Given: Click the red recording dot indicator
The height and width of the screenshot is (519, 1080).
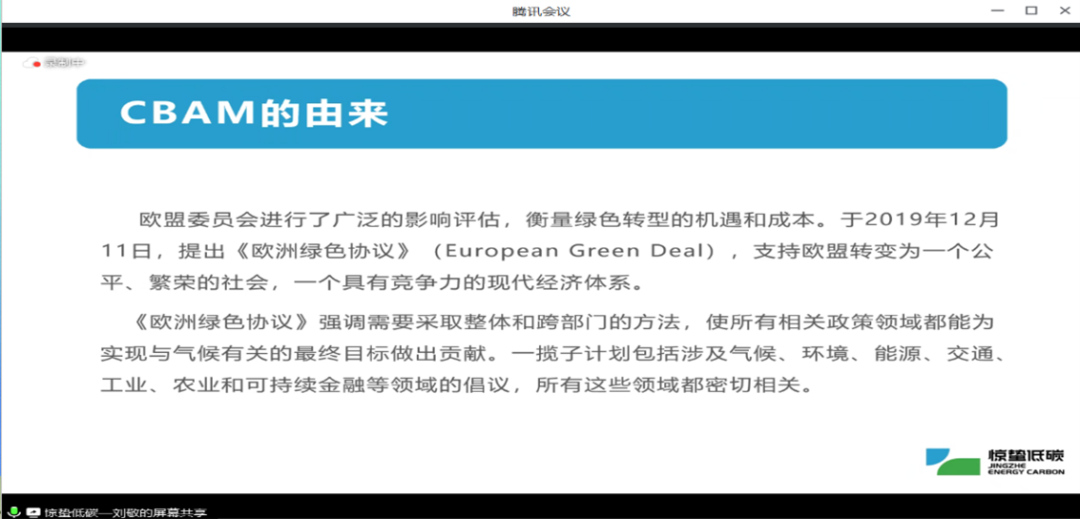Looking at the screenshot, I should coord(37,63).
